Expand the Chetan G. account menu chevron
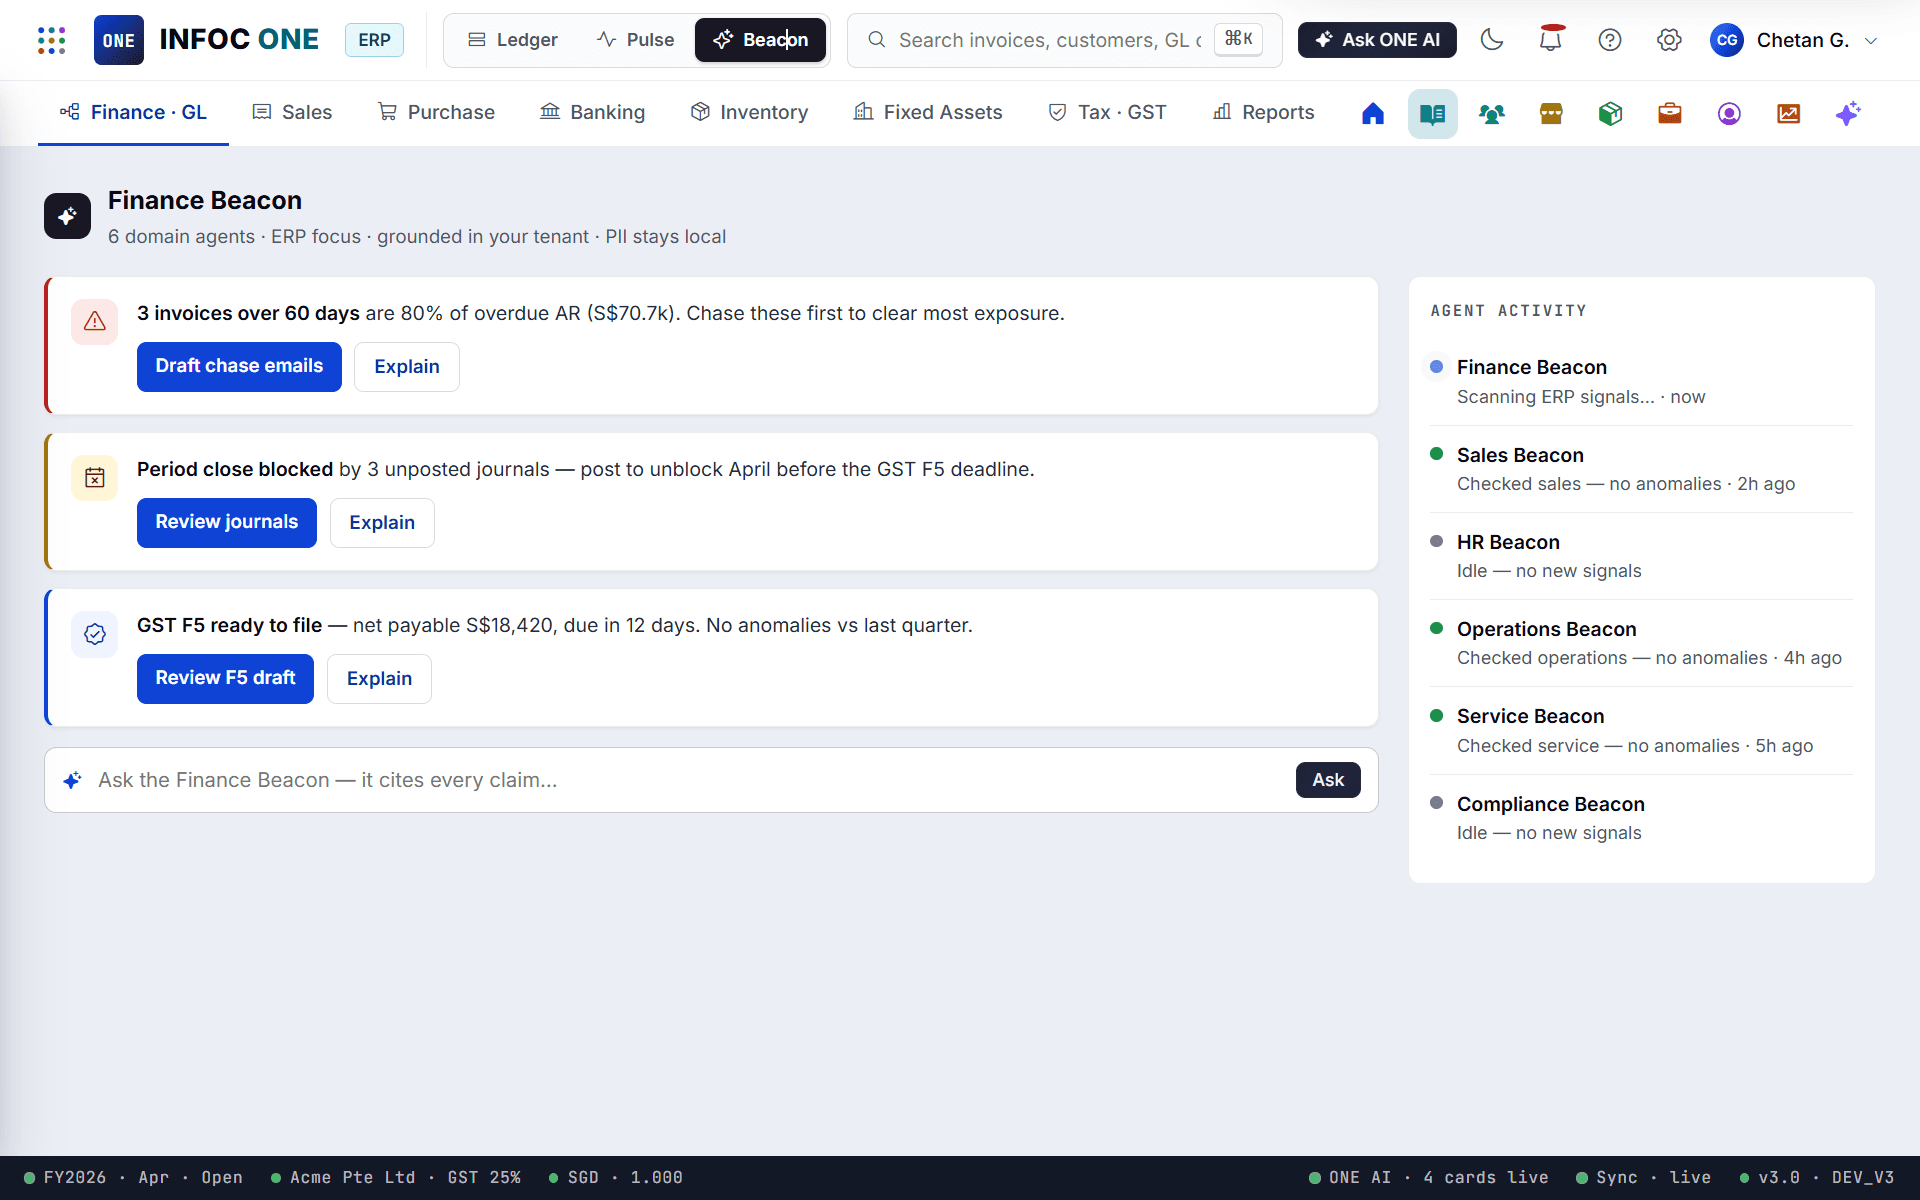Viewport: 1920px width, 1200px height. click(1871, 41)
